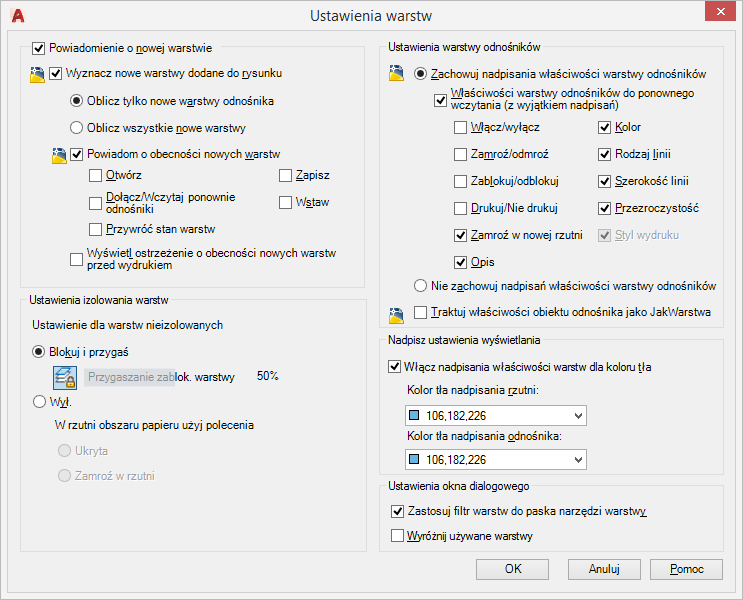This screenshot has width=743, height=600.
Task: Toggle the Powiadomienie o nowej warstwie checkbox
Action: [39, 47]
